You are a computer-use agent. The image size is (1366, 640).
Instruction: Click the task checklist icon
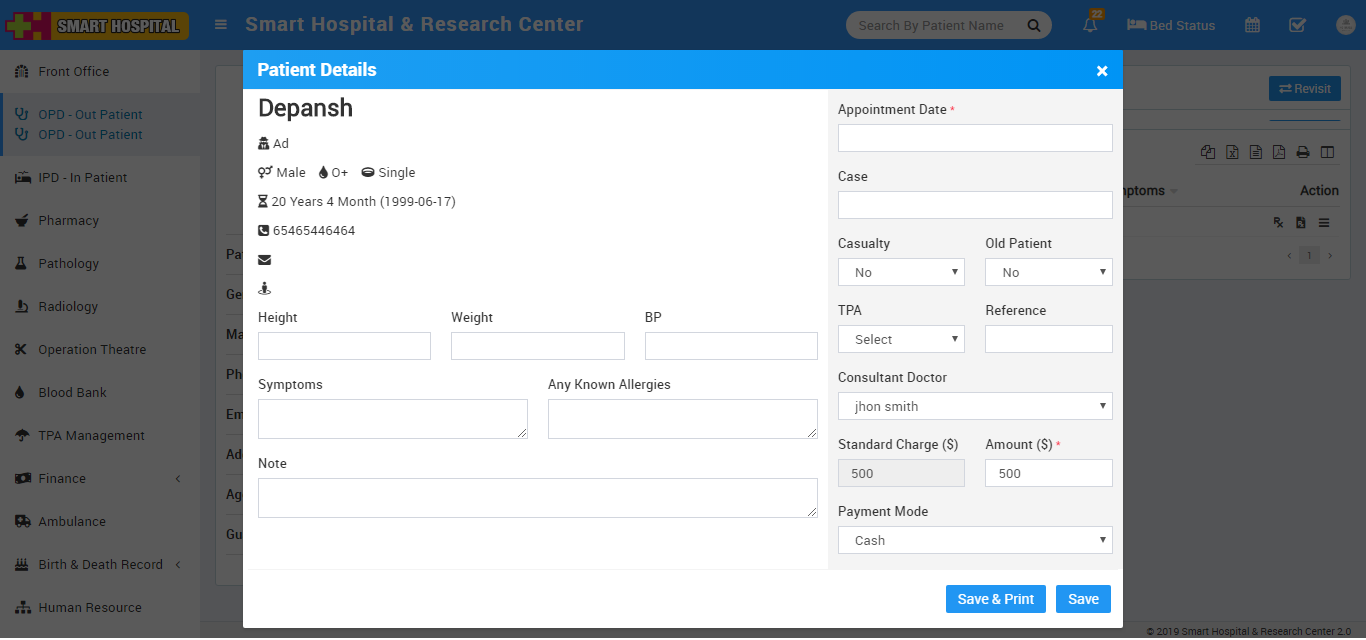[x=1297, y=26]
